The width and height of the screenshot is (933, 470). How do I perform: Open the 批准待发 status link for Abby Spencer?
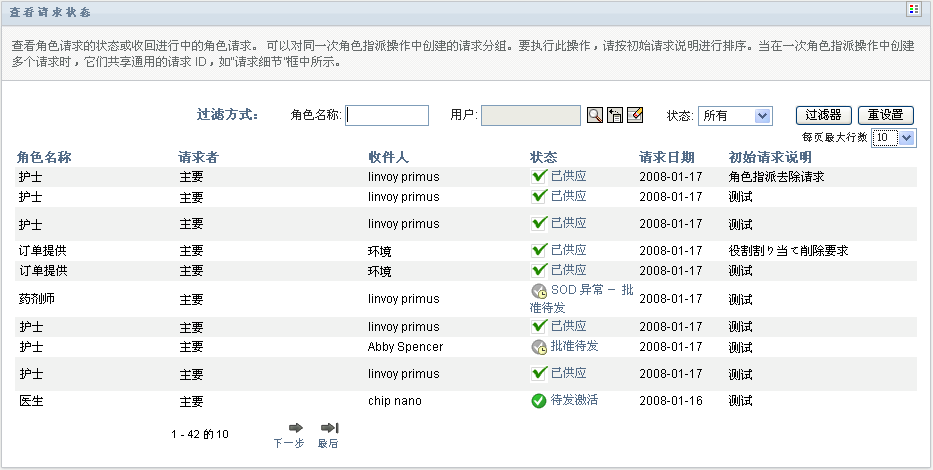pos(575,346)
